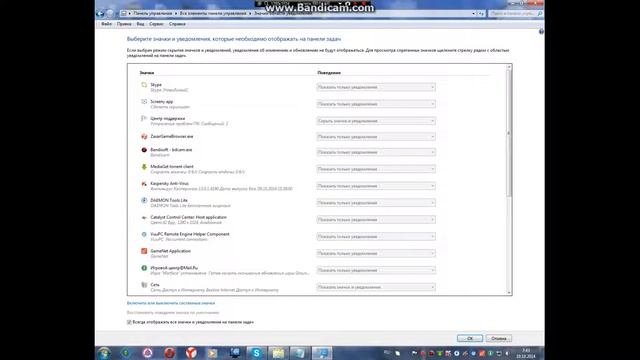
Task: Click the Значки column header
Action: (x=147, y=73)
